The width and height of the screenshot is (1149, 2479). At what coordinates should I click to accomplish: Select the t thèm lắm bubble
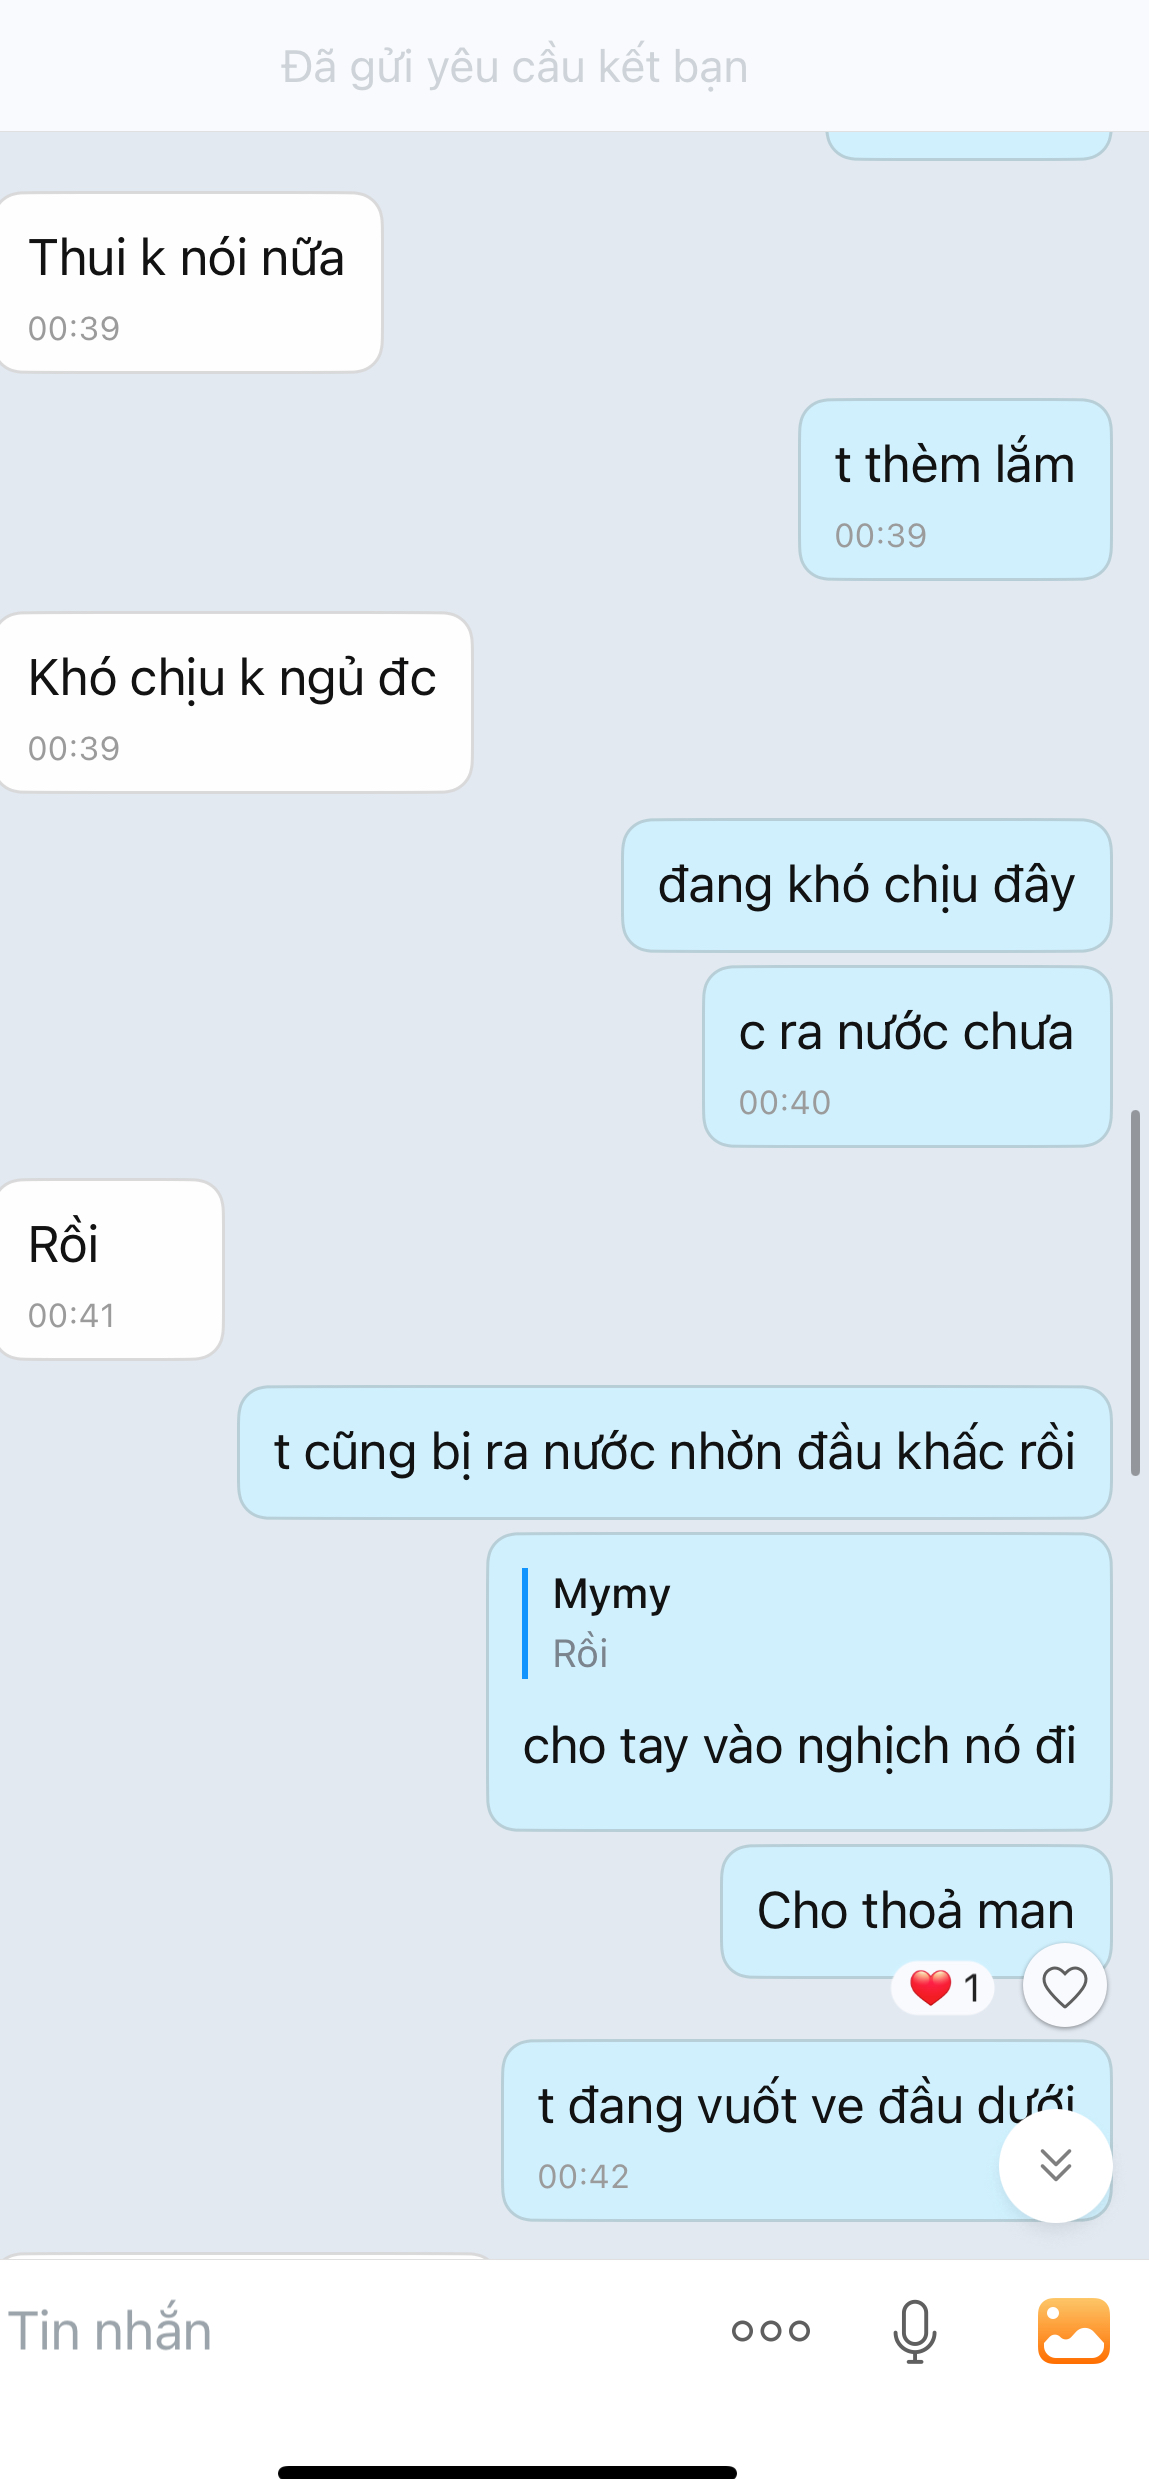coord(955,490)
